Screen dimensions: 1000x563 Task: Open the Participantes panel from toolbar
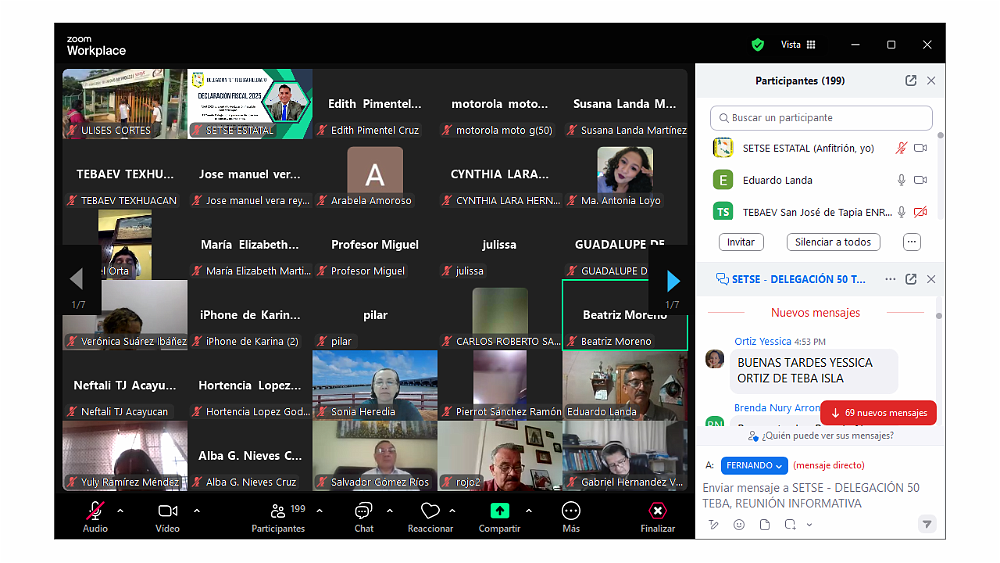pyautogui.click(x=277, y=511)
